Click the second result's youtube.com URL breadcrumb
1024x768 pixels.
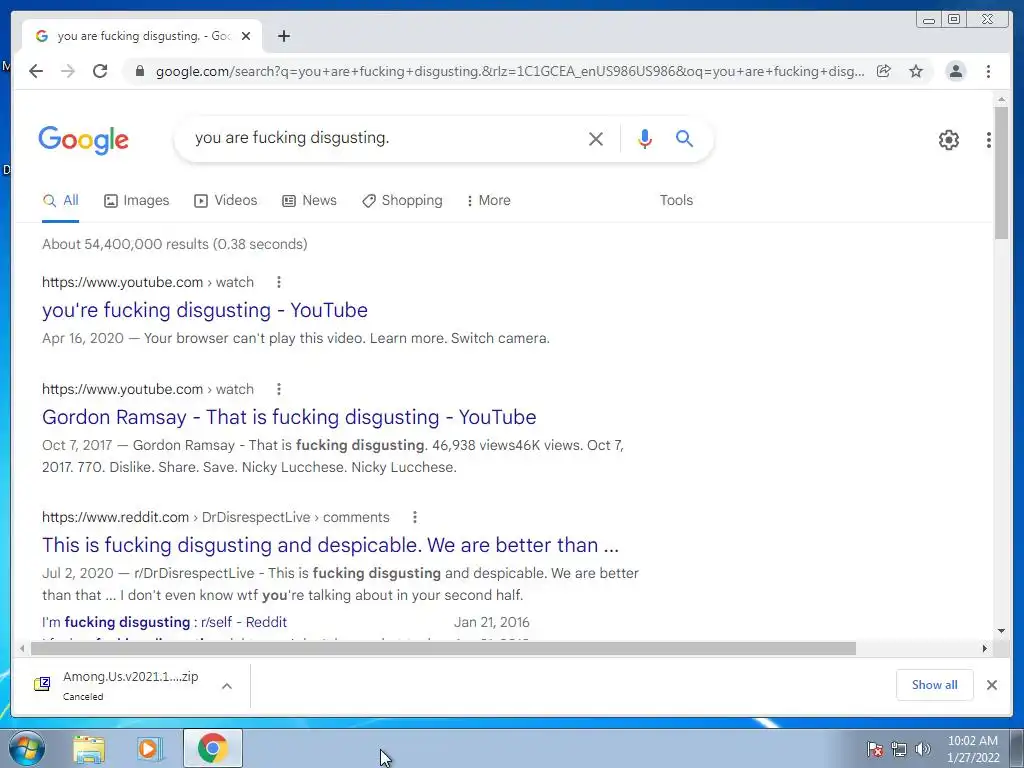148,389
